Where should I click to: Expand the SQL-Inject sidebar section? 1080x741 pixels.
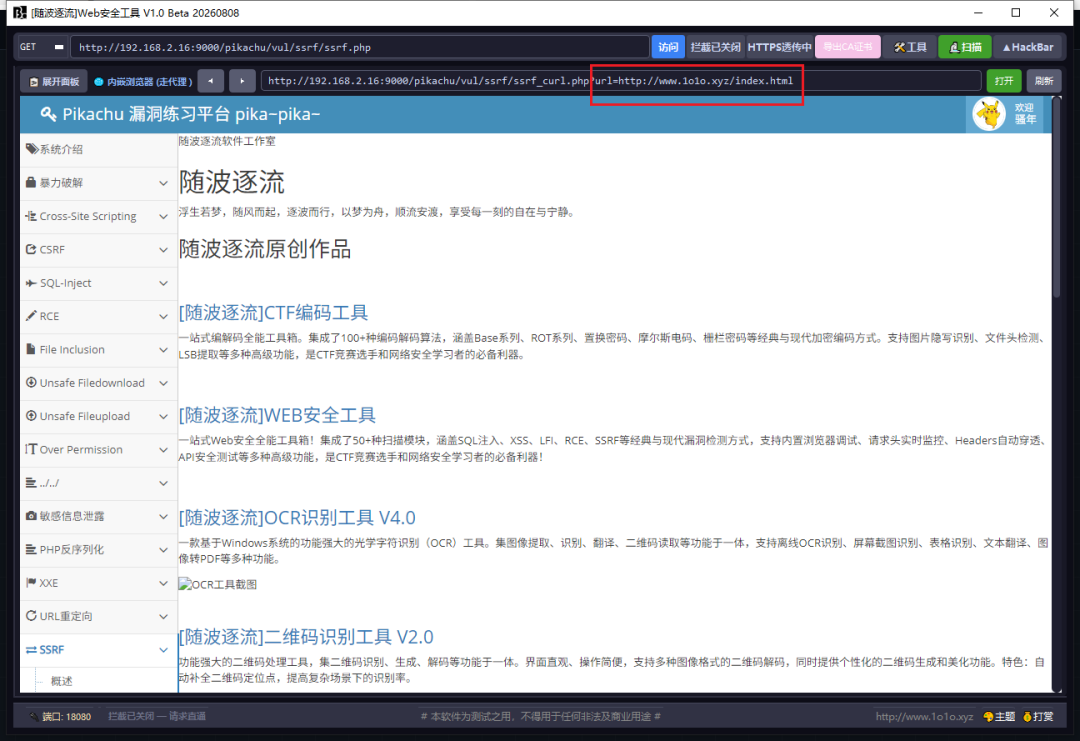(97, 283)
